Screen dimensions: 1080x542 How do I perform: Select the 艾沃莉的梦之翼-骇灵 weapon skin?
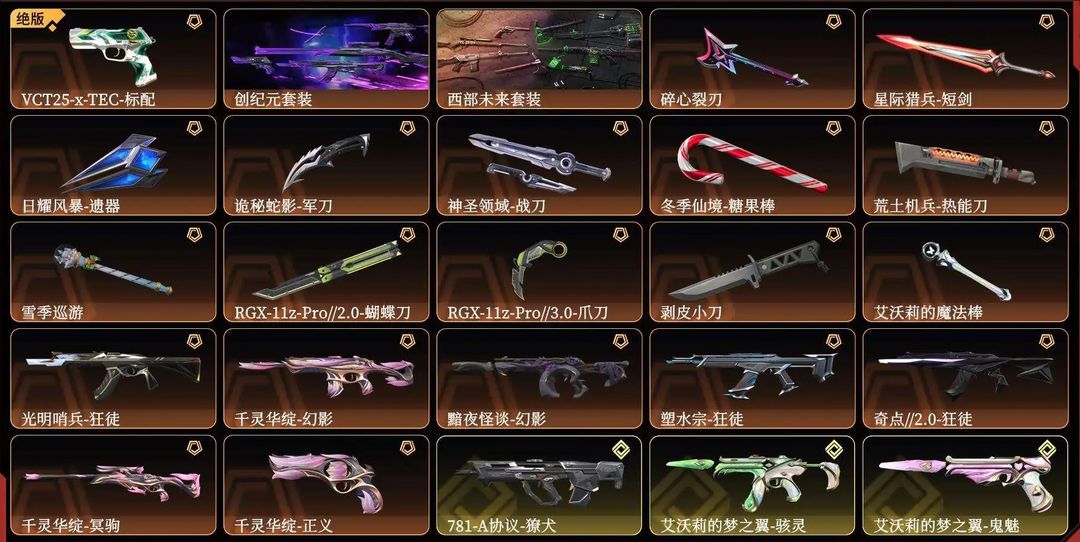752,486
